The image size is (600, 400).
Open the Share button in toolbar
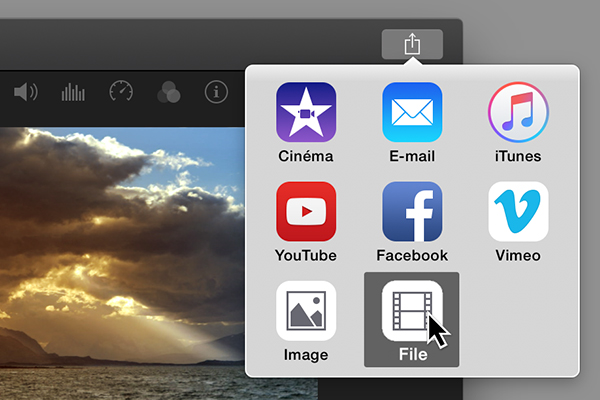click(412, 44)
